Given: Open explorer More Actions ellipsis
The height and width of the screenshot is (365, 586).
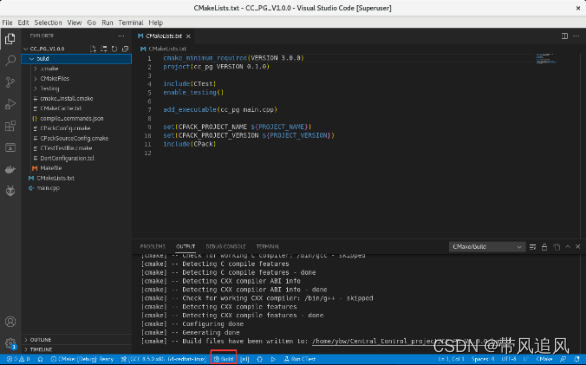Looking at the screenshot, I should click(x=121, y=36).
